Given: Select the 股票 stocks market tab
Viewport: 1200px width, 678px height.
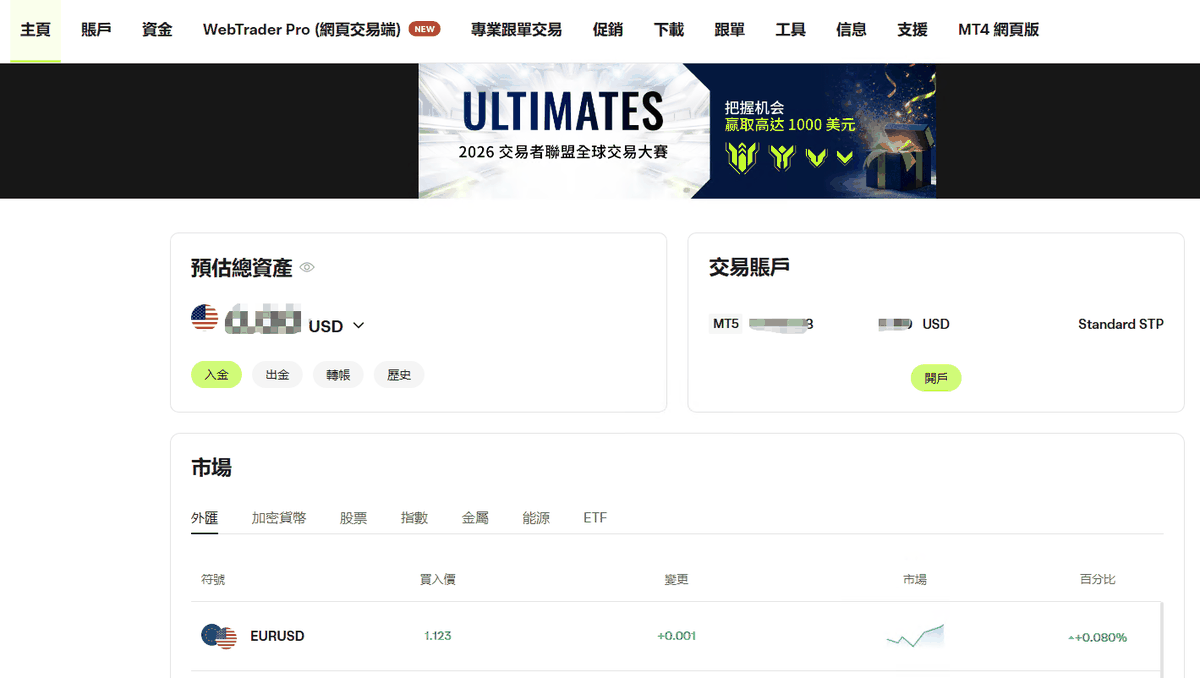Looking at the screenshot, I should click(x=353, y=518).
